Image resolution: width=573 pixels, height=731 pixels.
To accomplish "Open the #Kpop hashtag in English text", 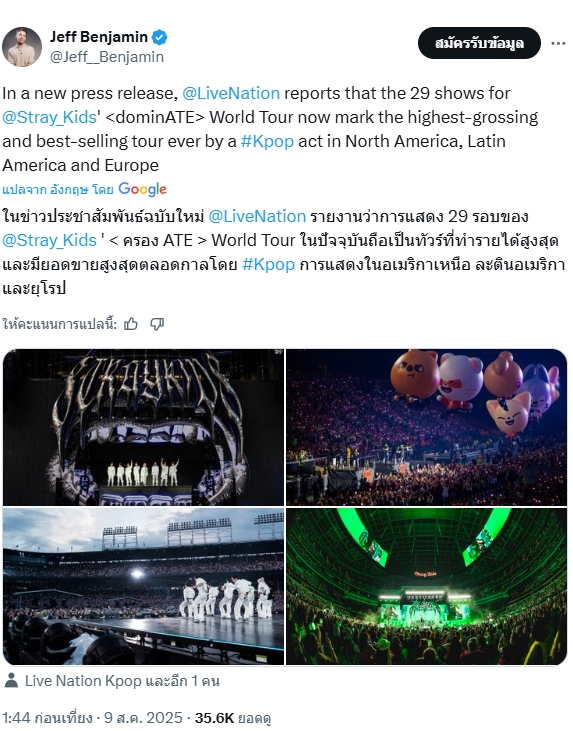I will pos(267,141).
